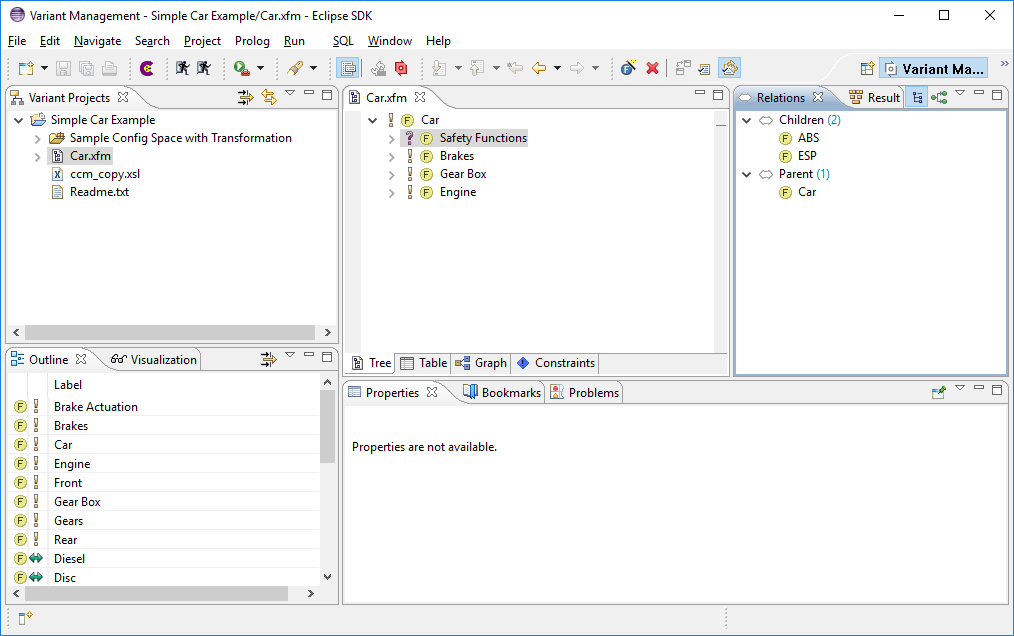1014x636 pixels.
Task: Toggle the highlighted icon at main toolbar end
Action: (x=729, y=68)
